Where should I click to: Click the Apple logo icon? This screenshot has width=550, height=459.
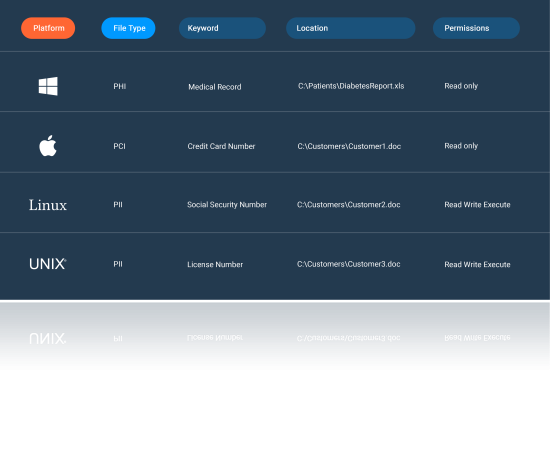(x=48, y=146)
